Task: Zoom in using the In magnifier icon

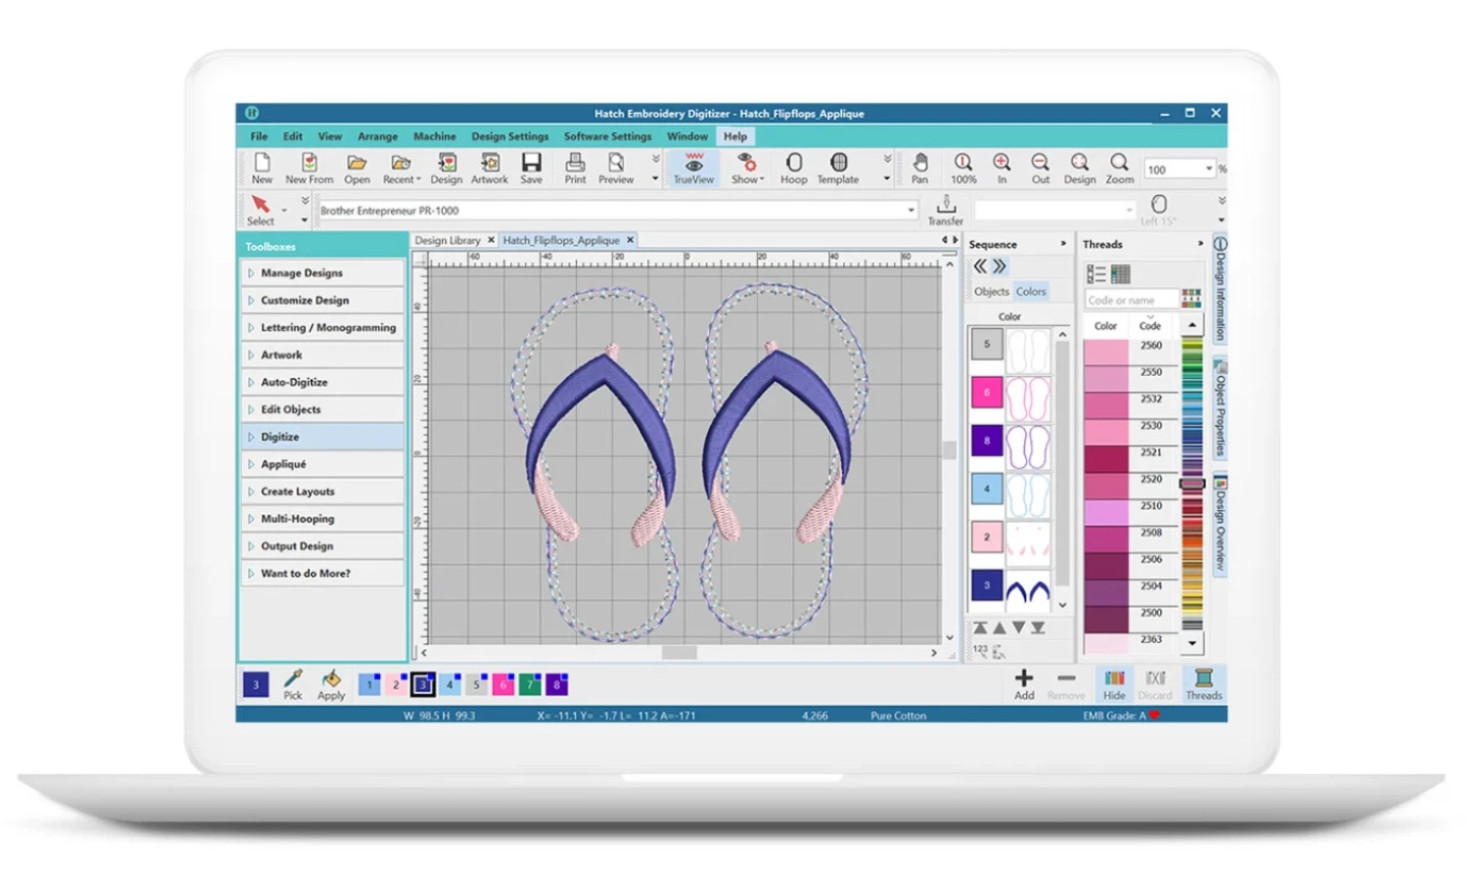Action: click(1002, 167)
